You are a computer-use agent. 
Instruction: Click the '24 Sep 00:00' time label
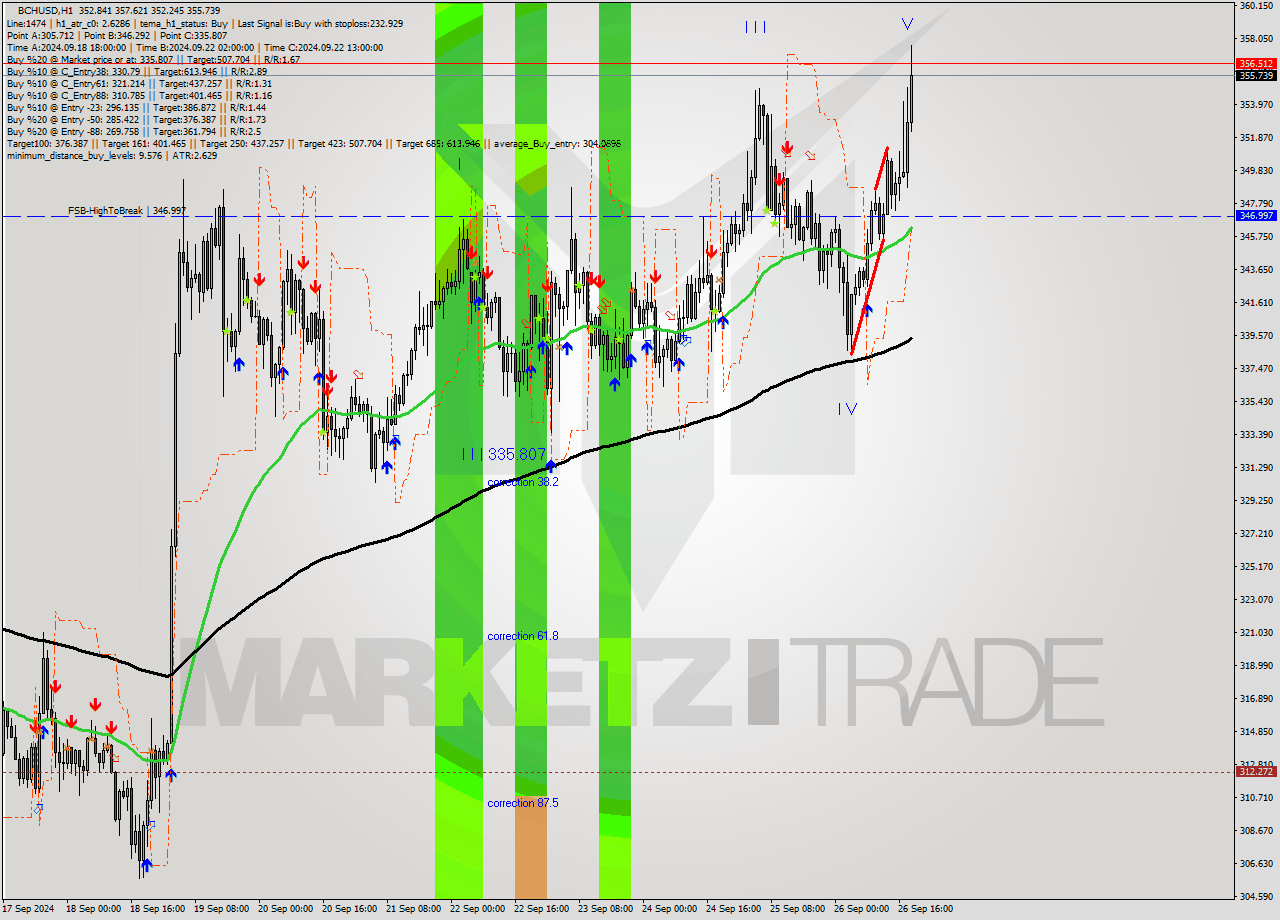point(668,909)
